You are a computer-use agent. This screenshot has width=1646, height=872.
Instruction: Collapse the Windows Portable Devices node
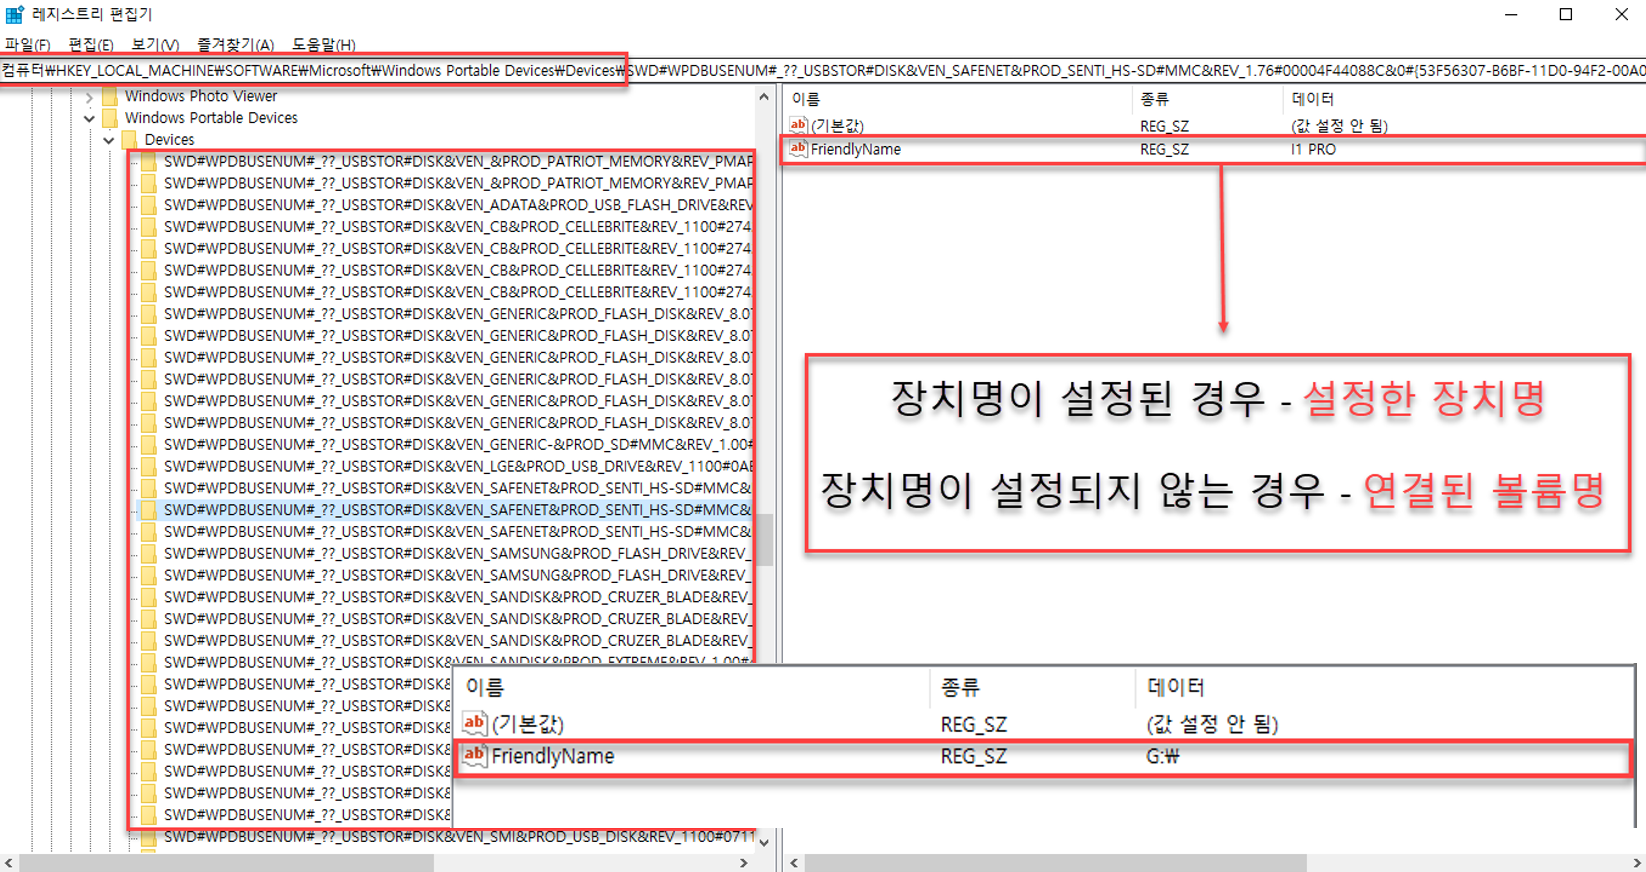(89, 118)
